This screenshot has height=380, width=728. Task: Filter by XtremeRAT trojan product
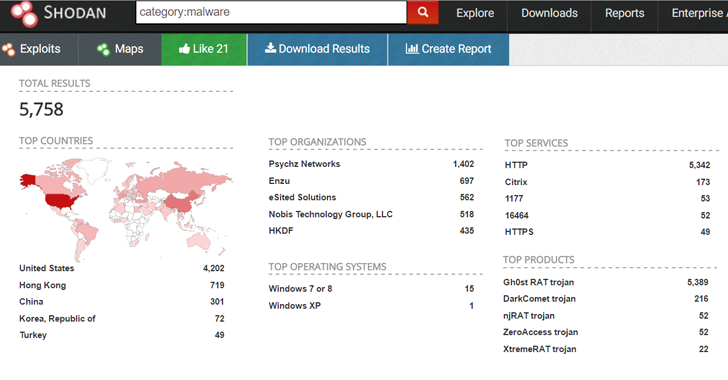tap(540, 349)
